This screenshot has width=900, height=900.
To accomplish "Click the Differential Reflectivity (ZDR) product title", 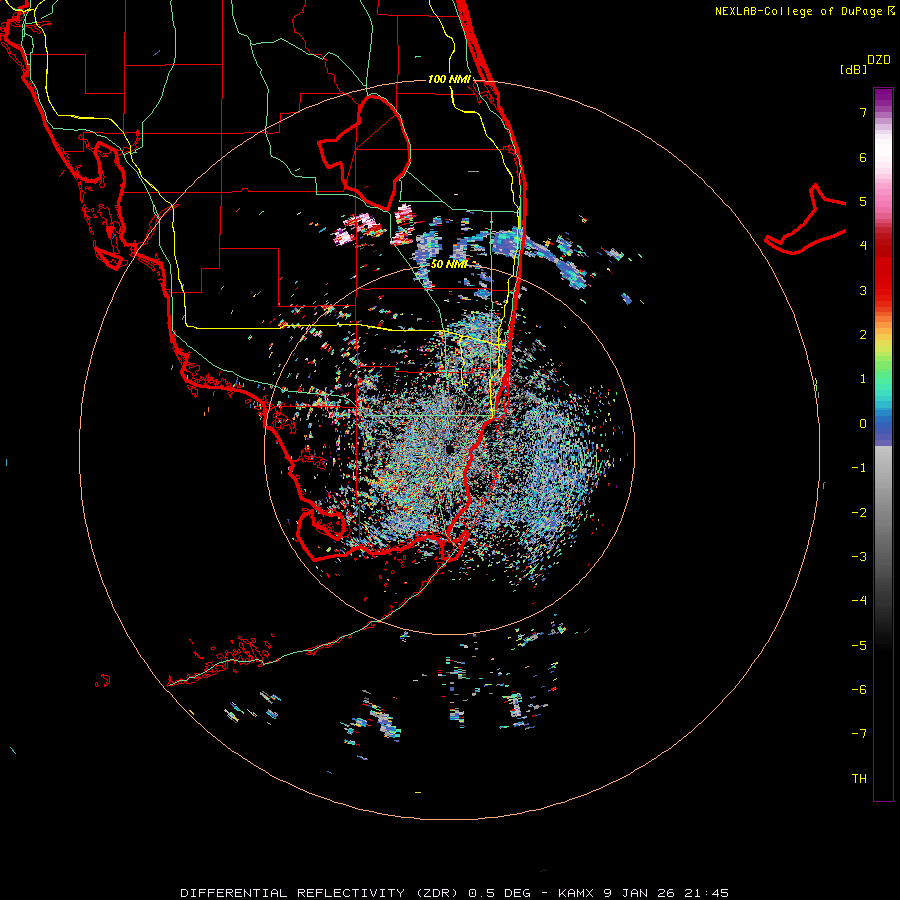I will pos(319,893).
